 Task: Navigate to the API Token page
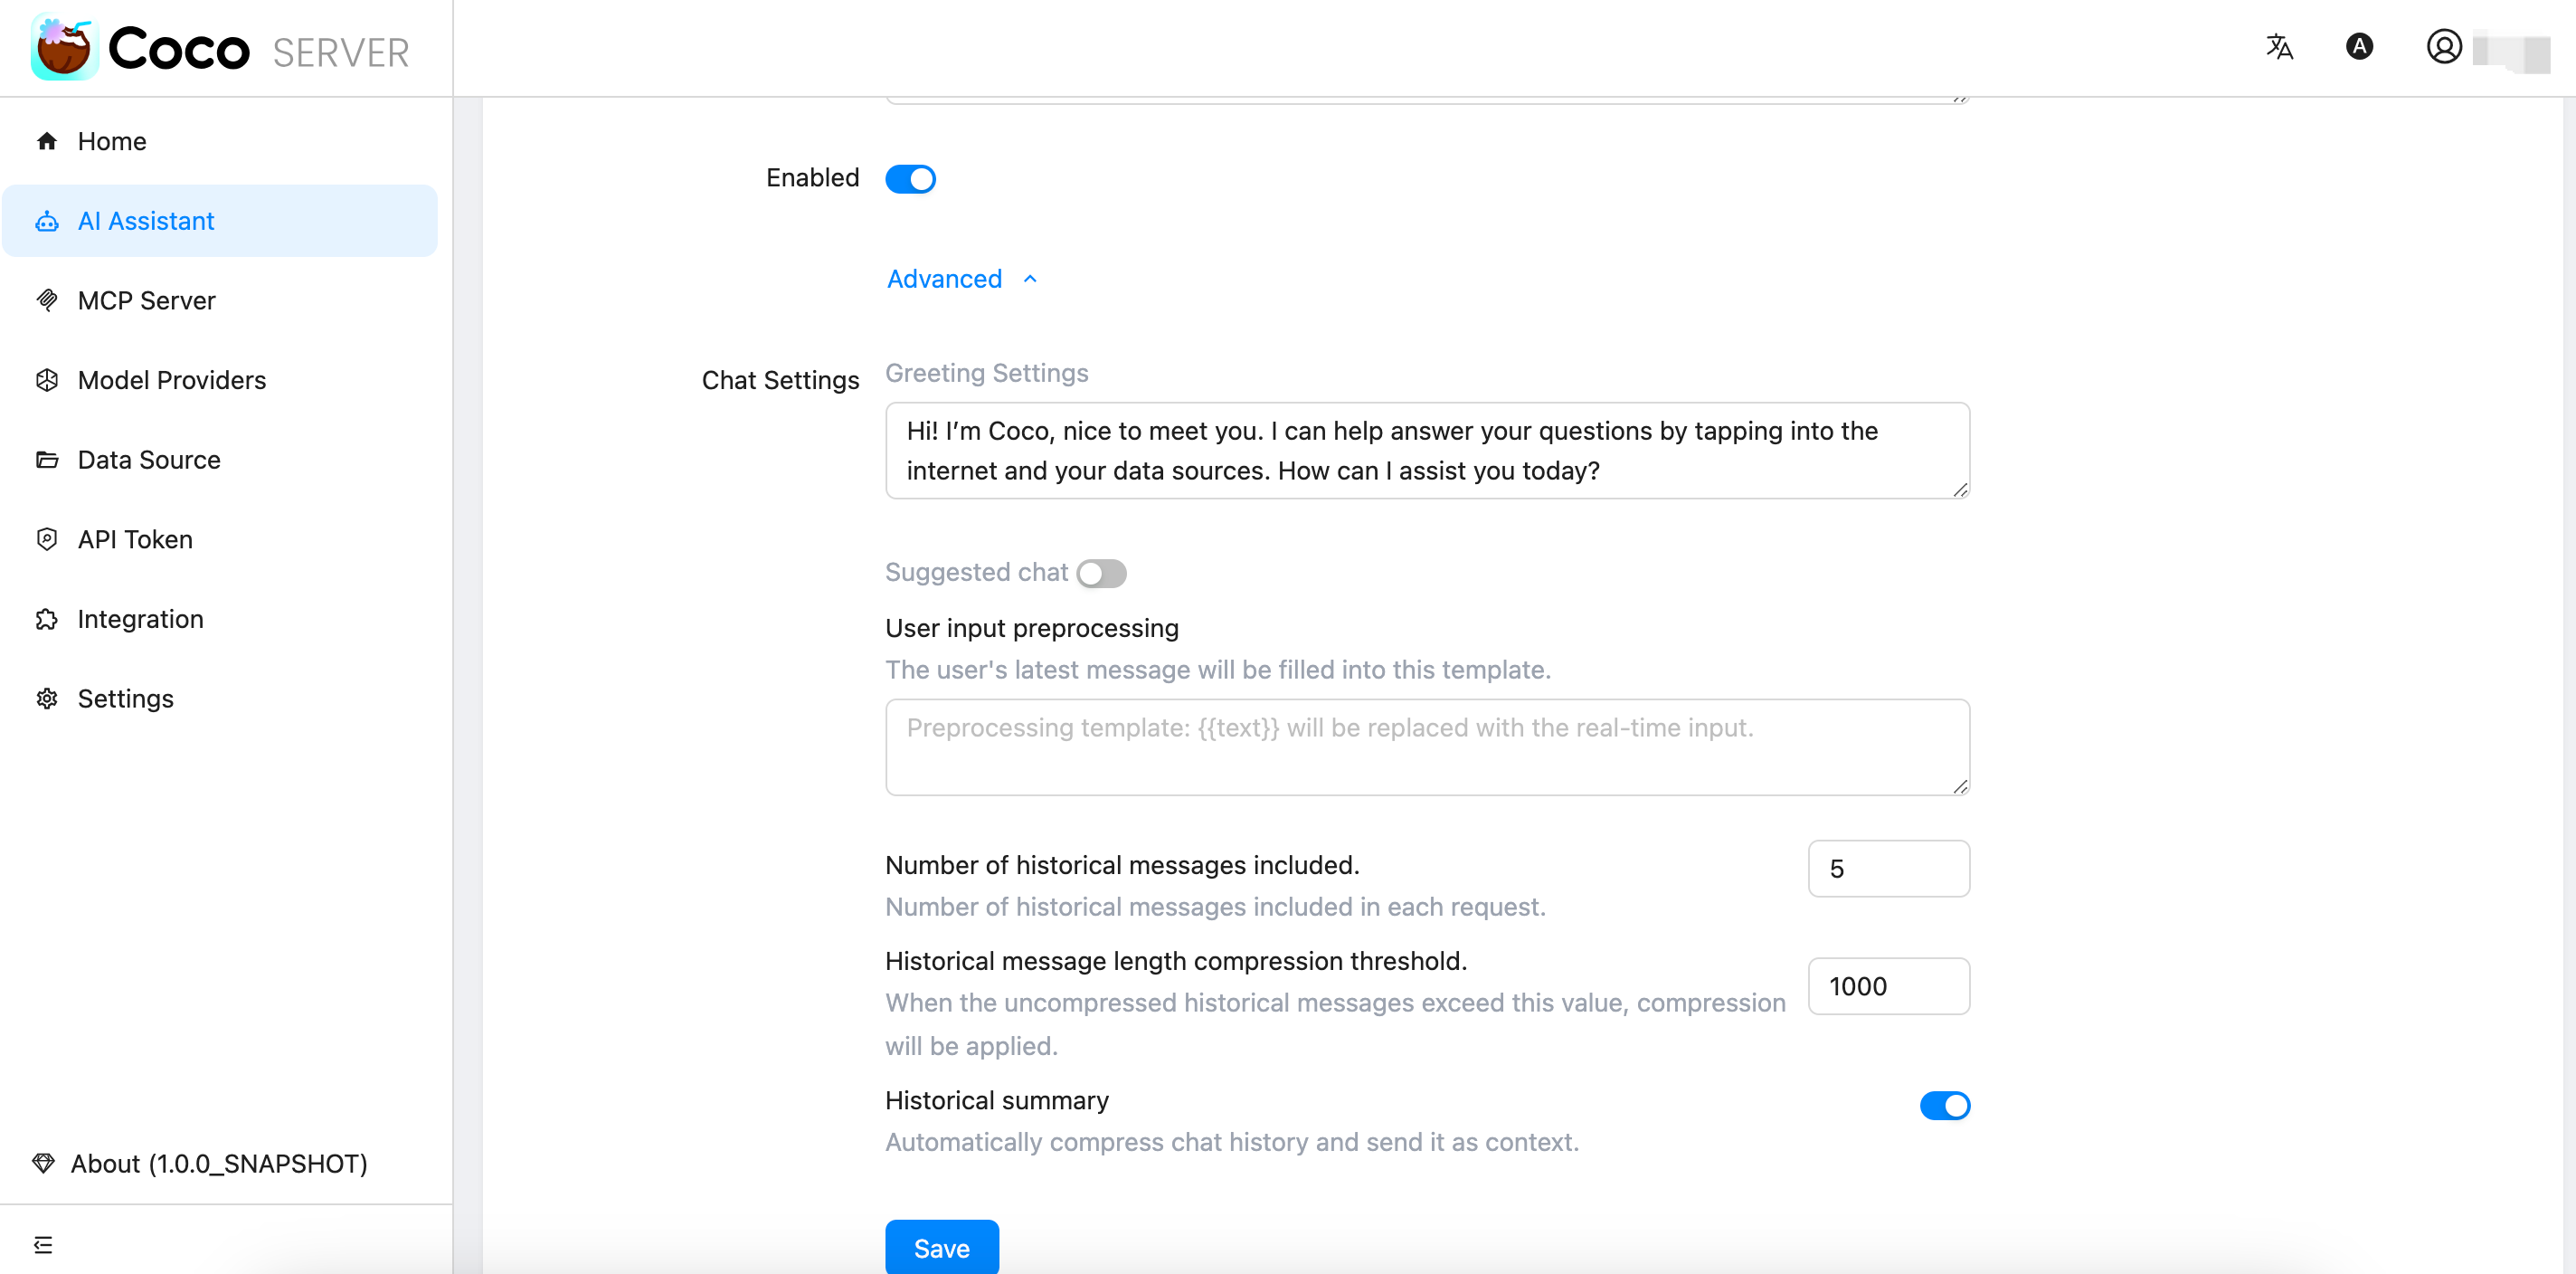pyautogui.click(x=220, y=539)
